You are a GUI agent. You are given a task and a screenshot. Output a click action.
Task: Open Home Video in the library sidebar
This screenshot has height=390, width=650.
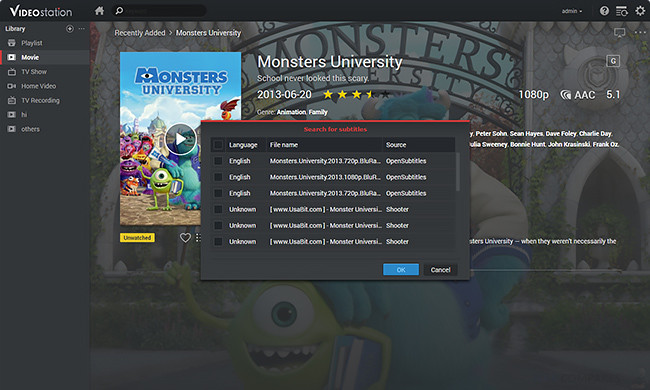pos(39,86)
